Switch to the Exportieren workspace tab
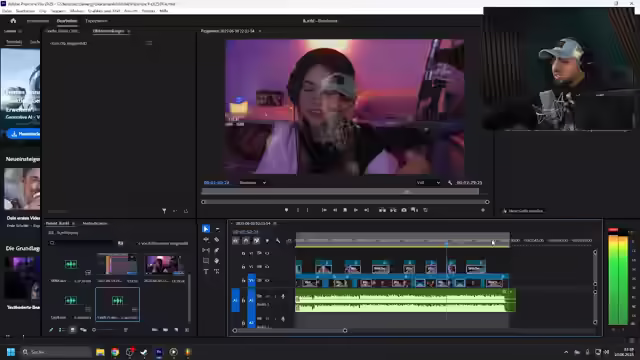The height and width of the screenshot is (360, 640). pos(96,21)
